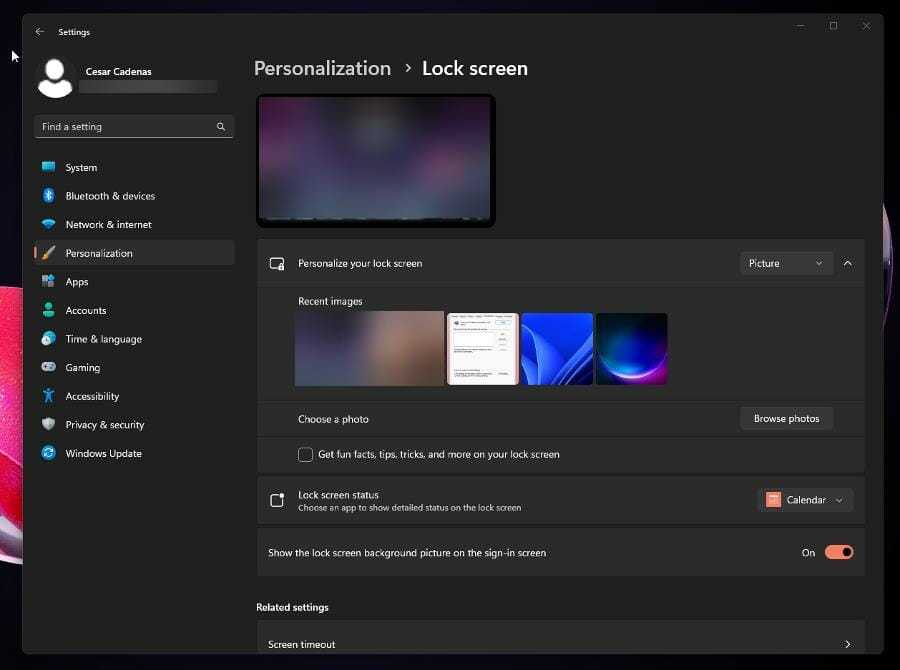900x670 pixels.
Task: Click the Calendar app icon in the status dropdown
Action: (x=773, y=499)
